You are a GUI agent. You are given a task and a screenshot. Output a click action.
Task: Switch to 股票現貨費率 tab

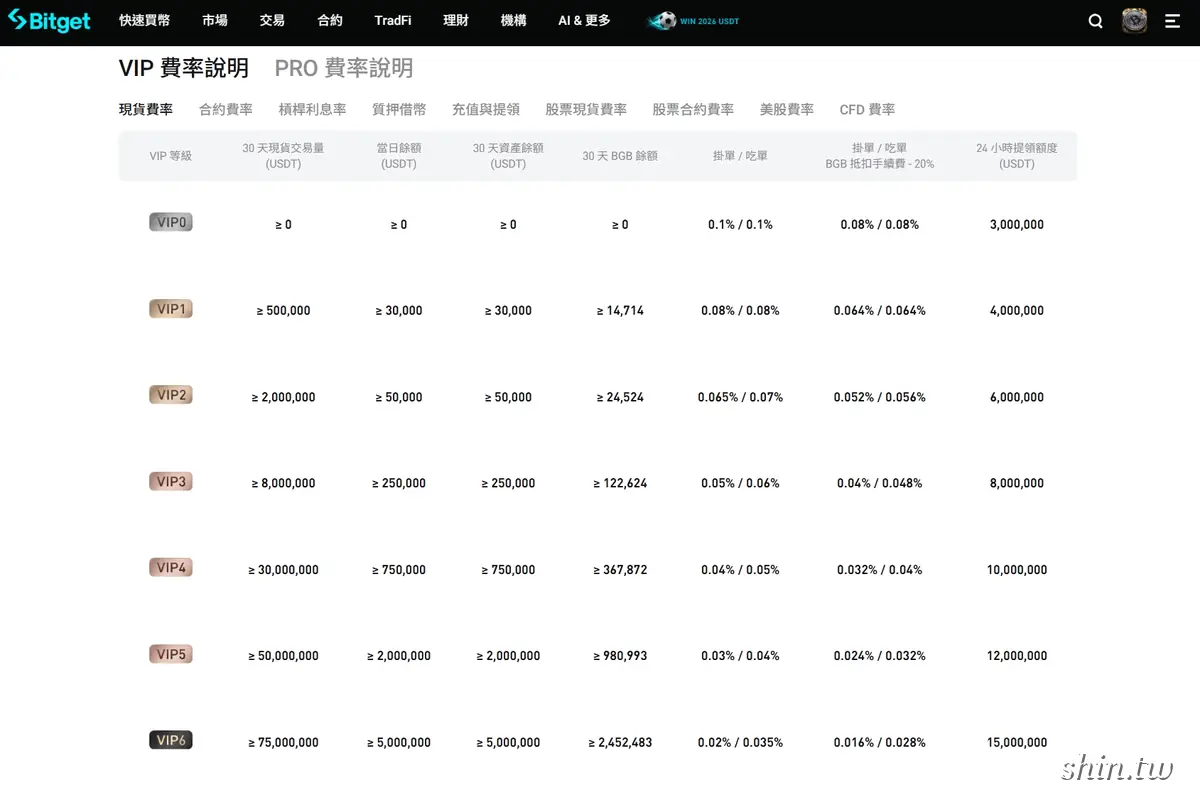(x=586, y=110)
